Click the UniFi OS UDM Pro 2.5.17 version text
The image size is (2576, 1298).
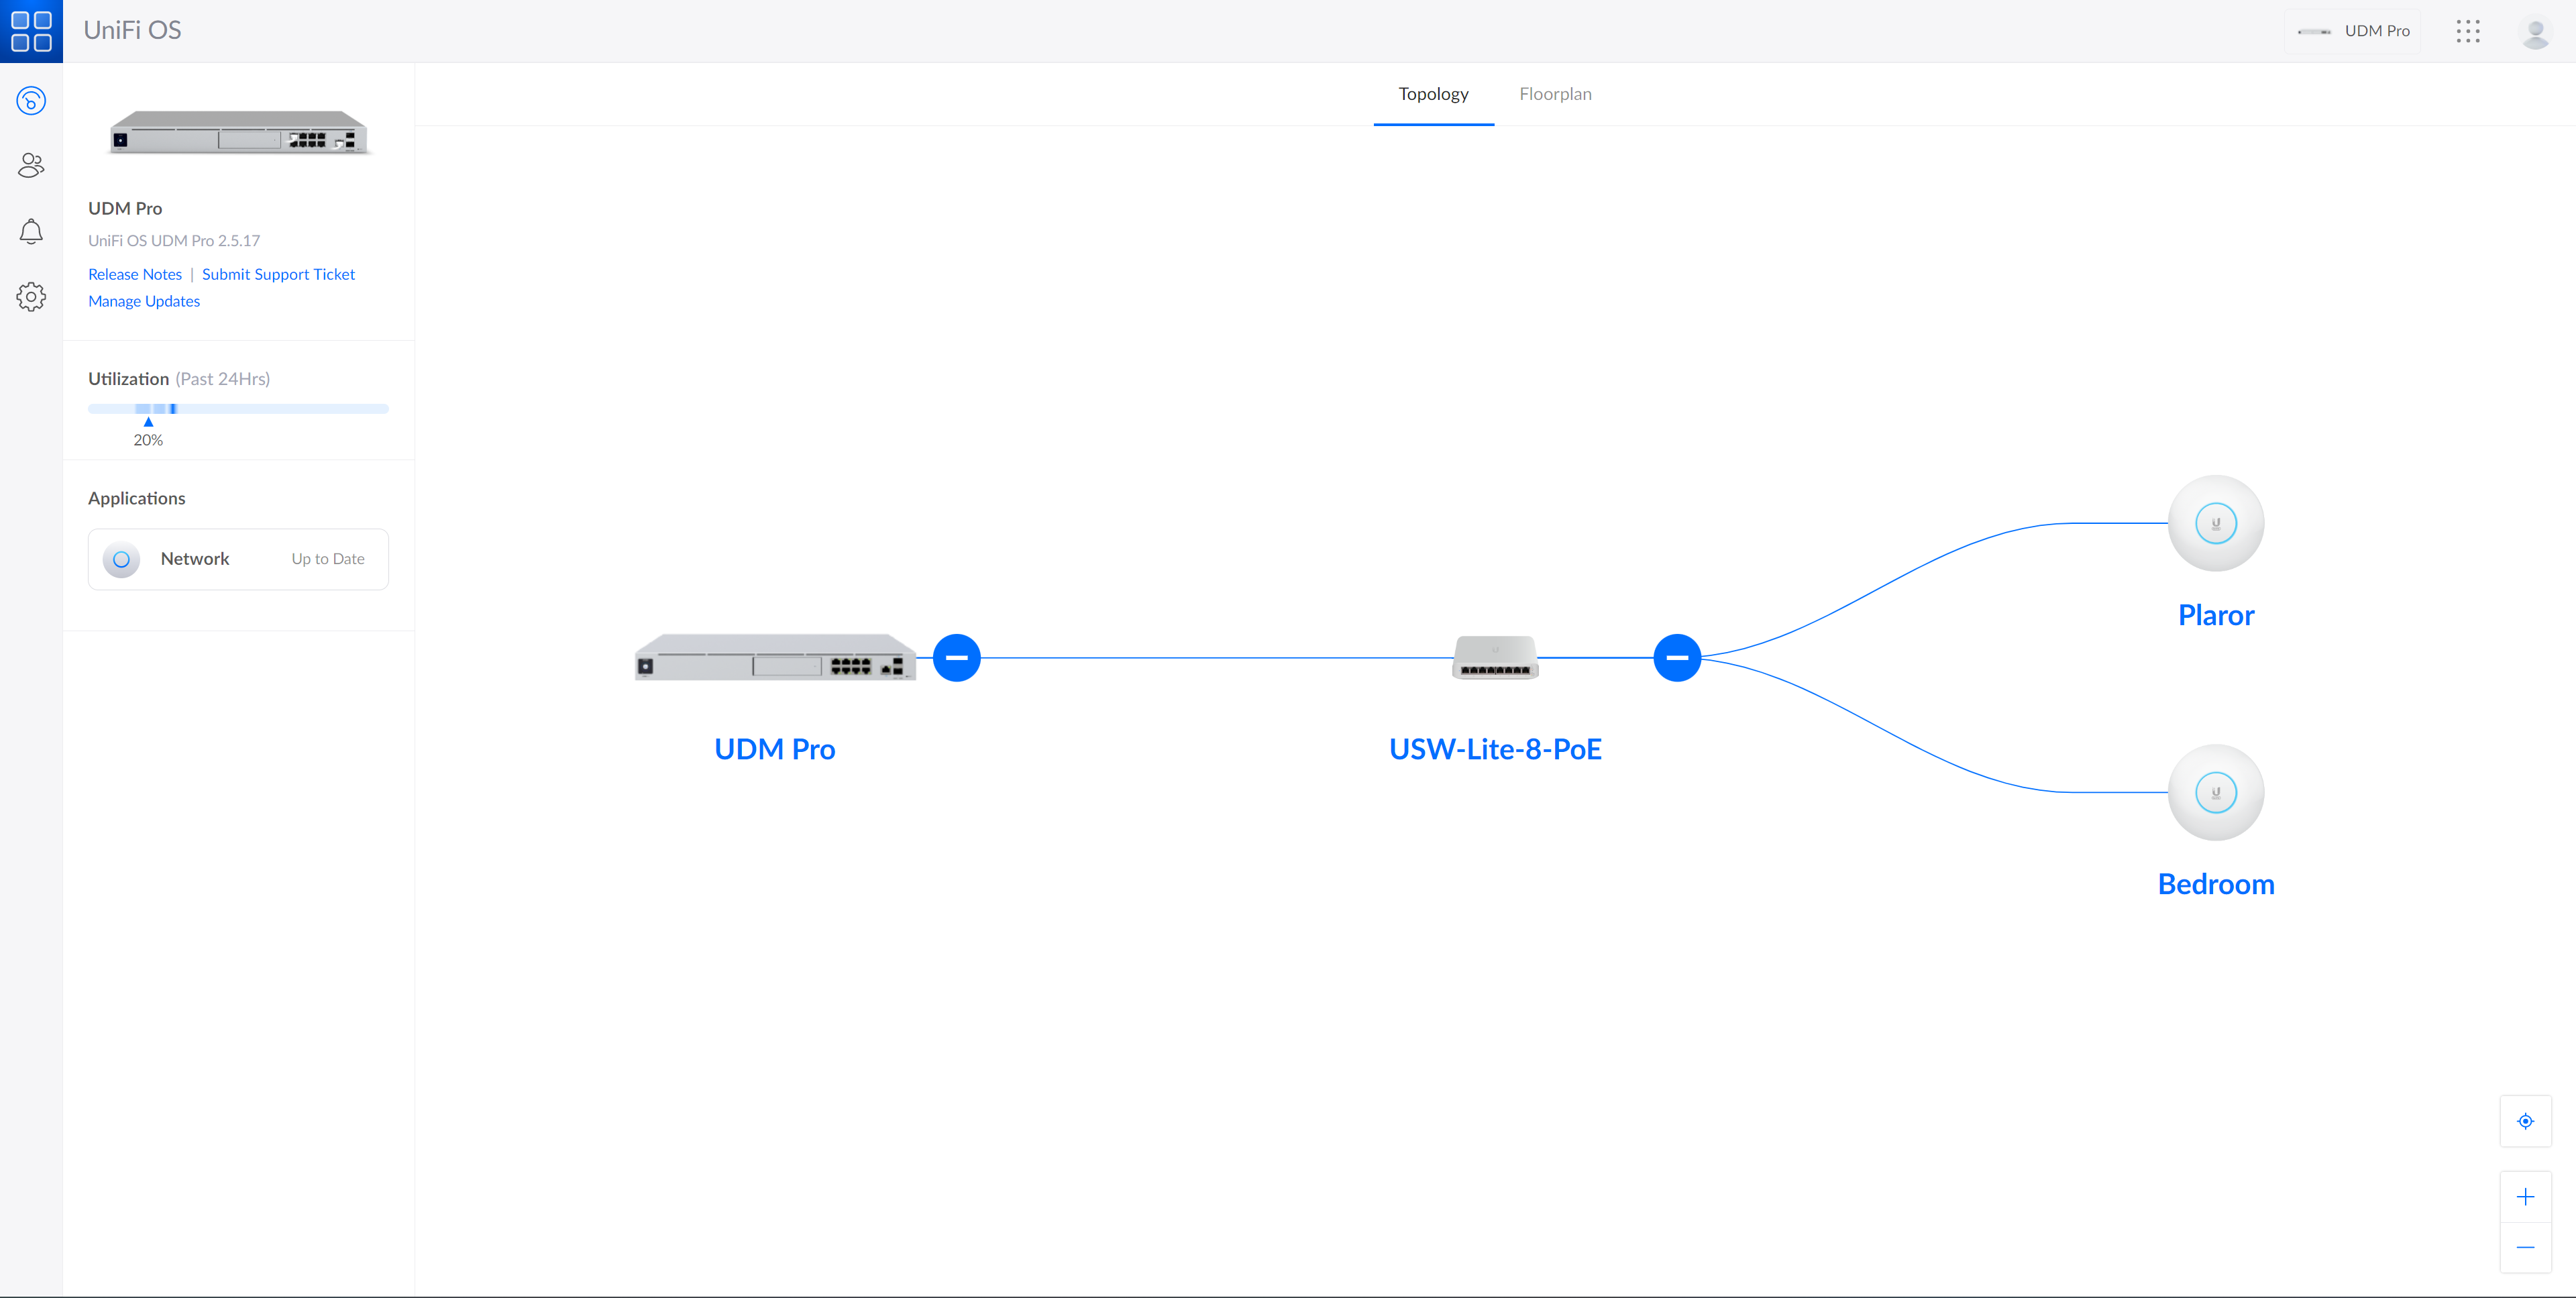coord(174,240)
